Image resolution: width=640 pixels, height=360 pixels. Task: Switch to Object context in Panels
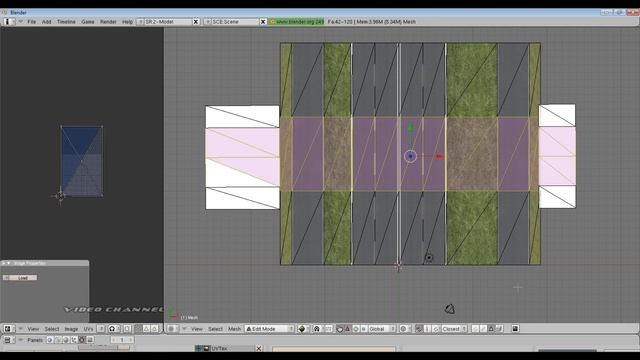click(74, 340)
